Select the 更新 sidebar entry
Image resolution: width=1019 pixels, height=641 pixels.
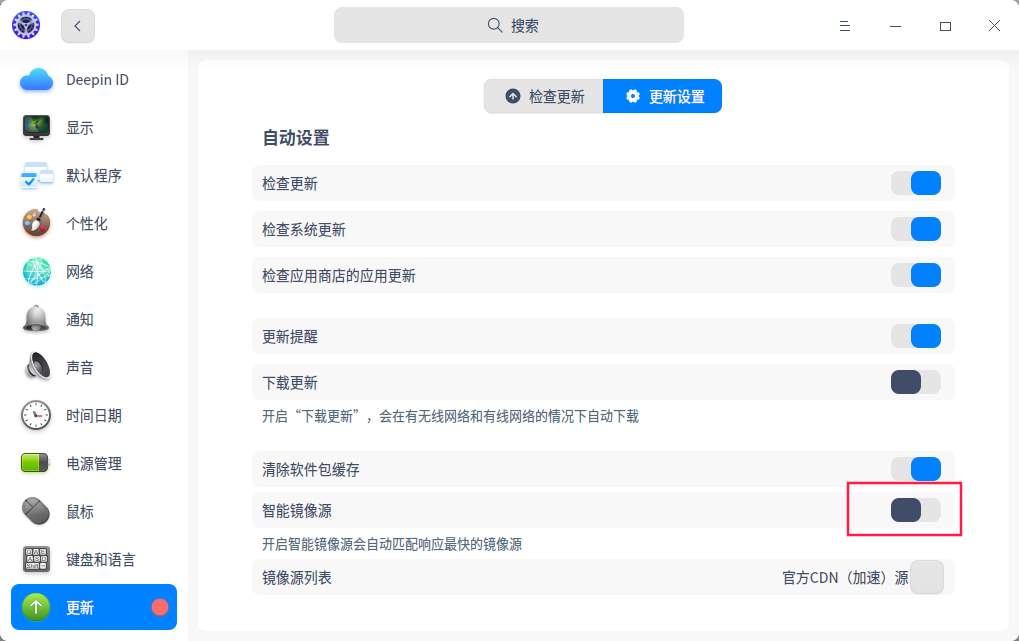94,607
